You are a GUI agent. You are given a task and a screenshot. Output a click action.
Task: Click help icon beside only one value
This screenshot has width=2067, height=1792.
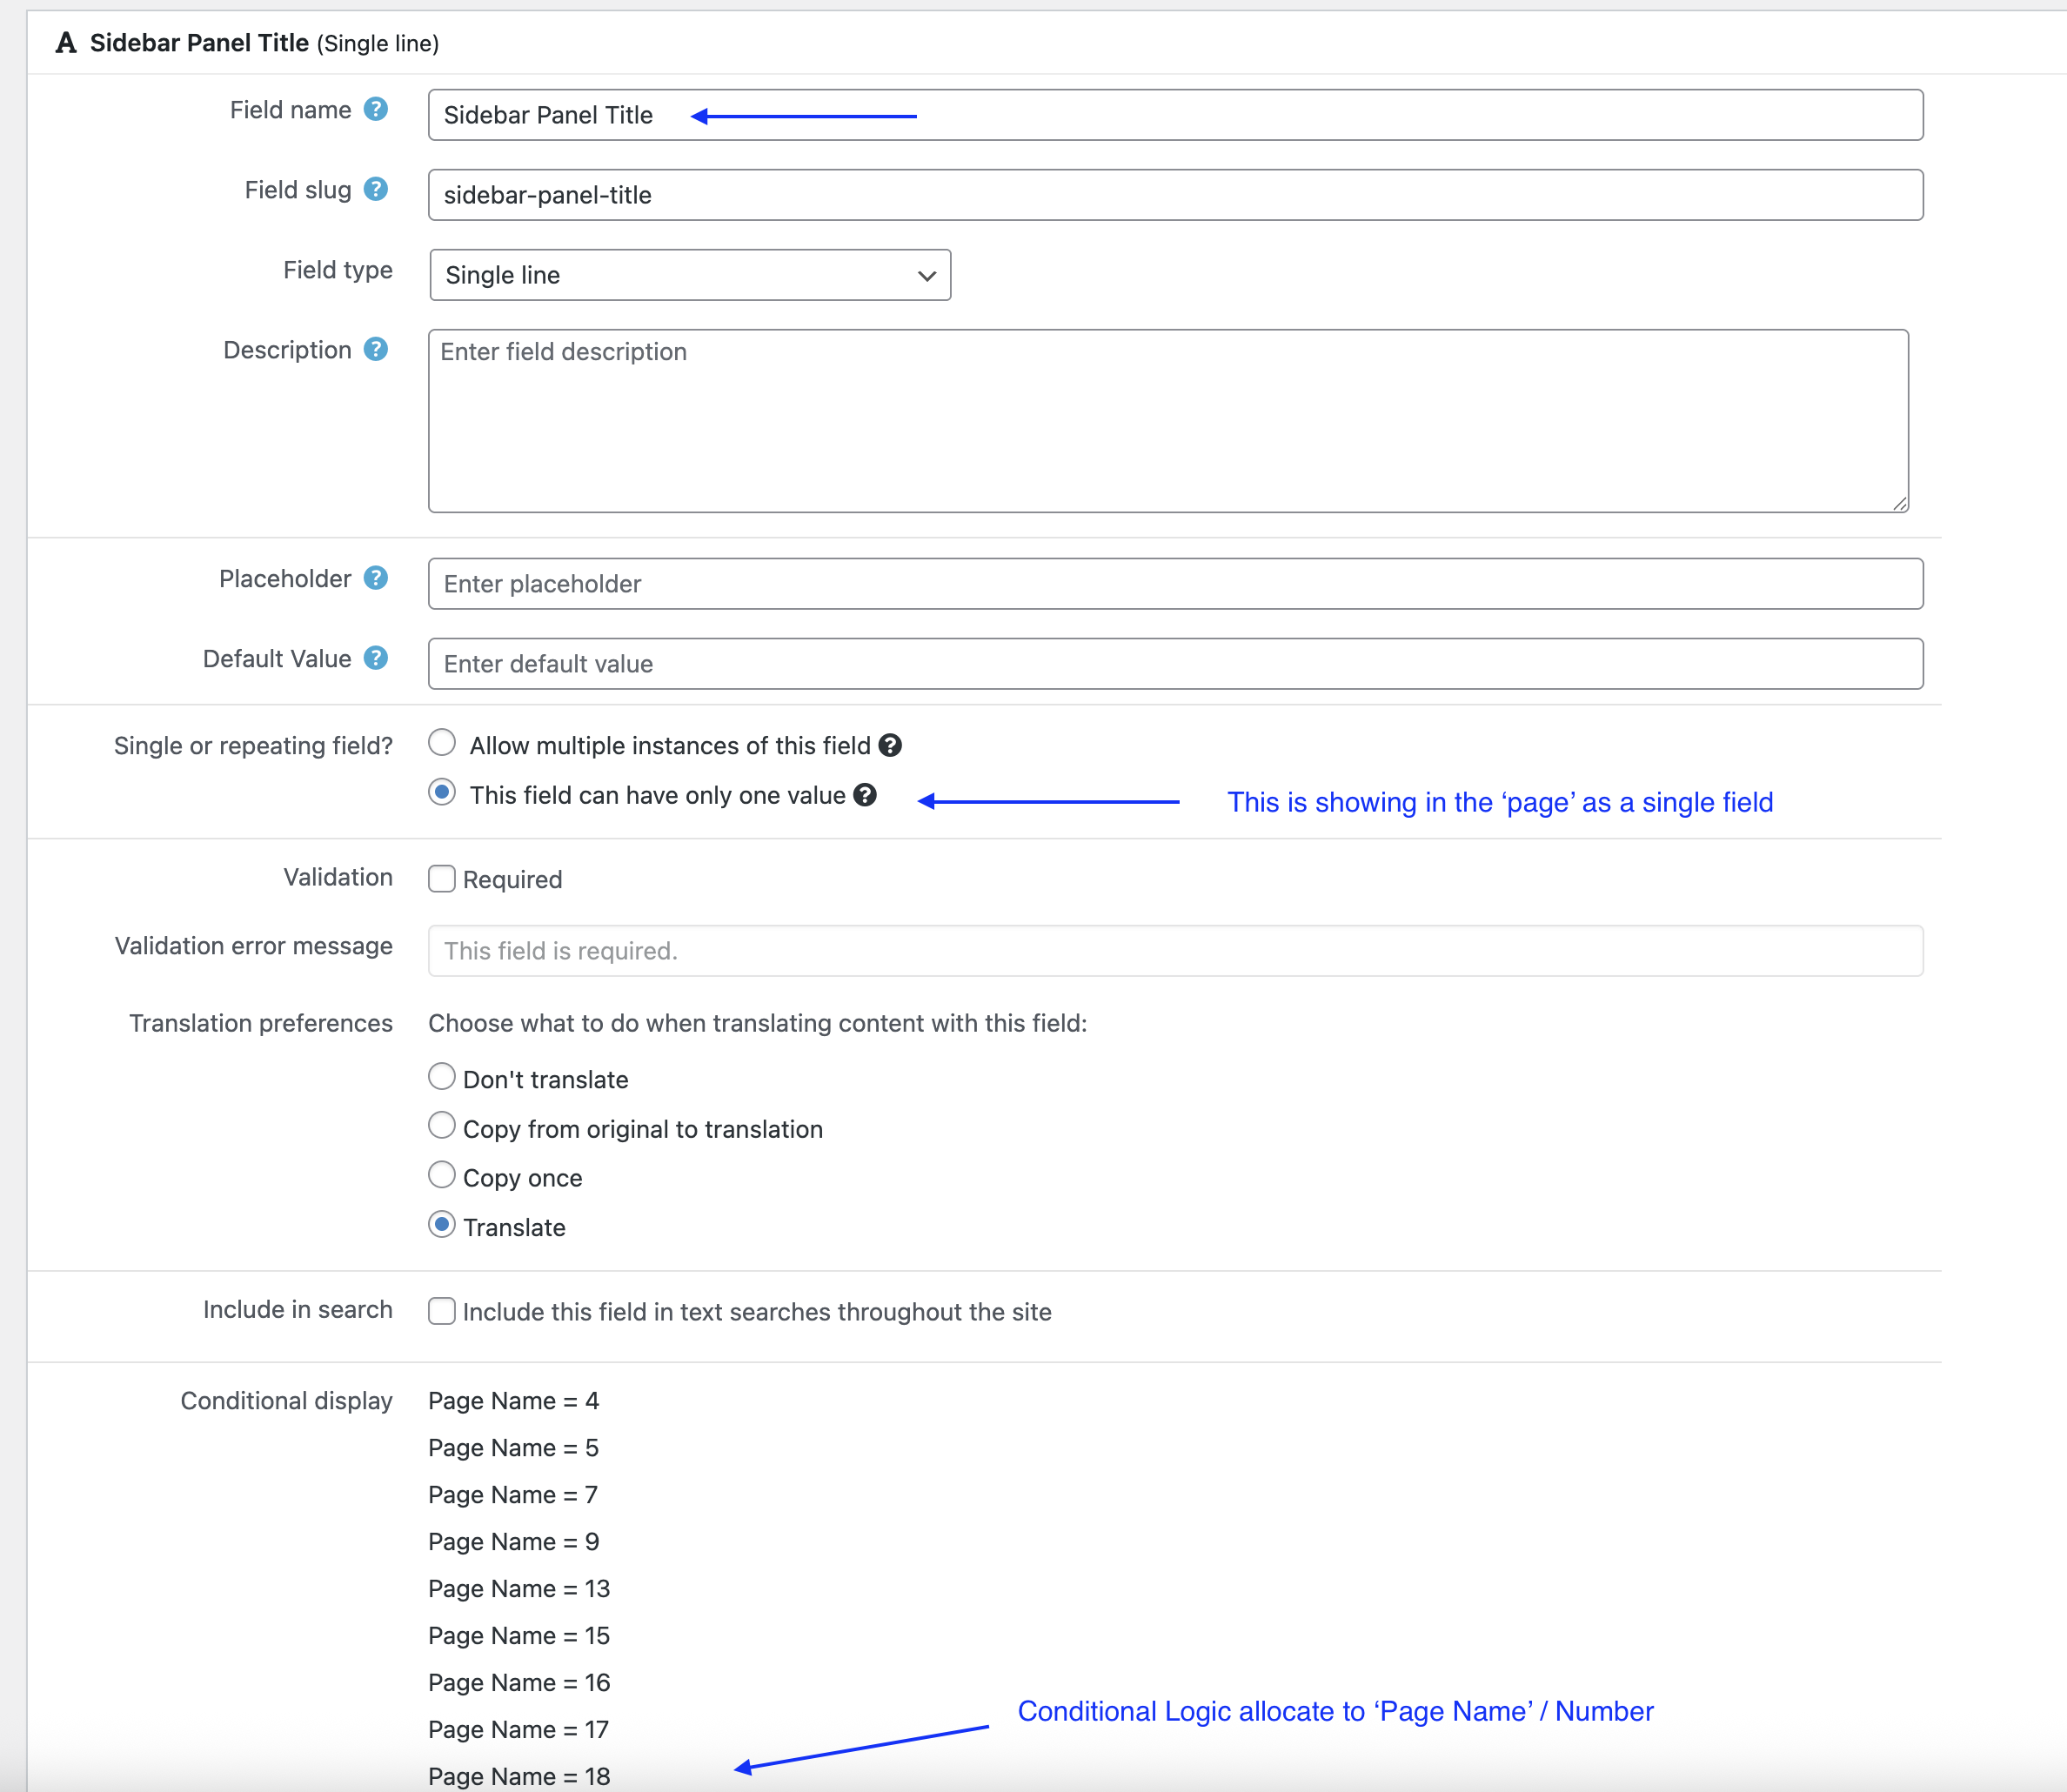click(x=865, y=795)
